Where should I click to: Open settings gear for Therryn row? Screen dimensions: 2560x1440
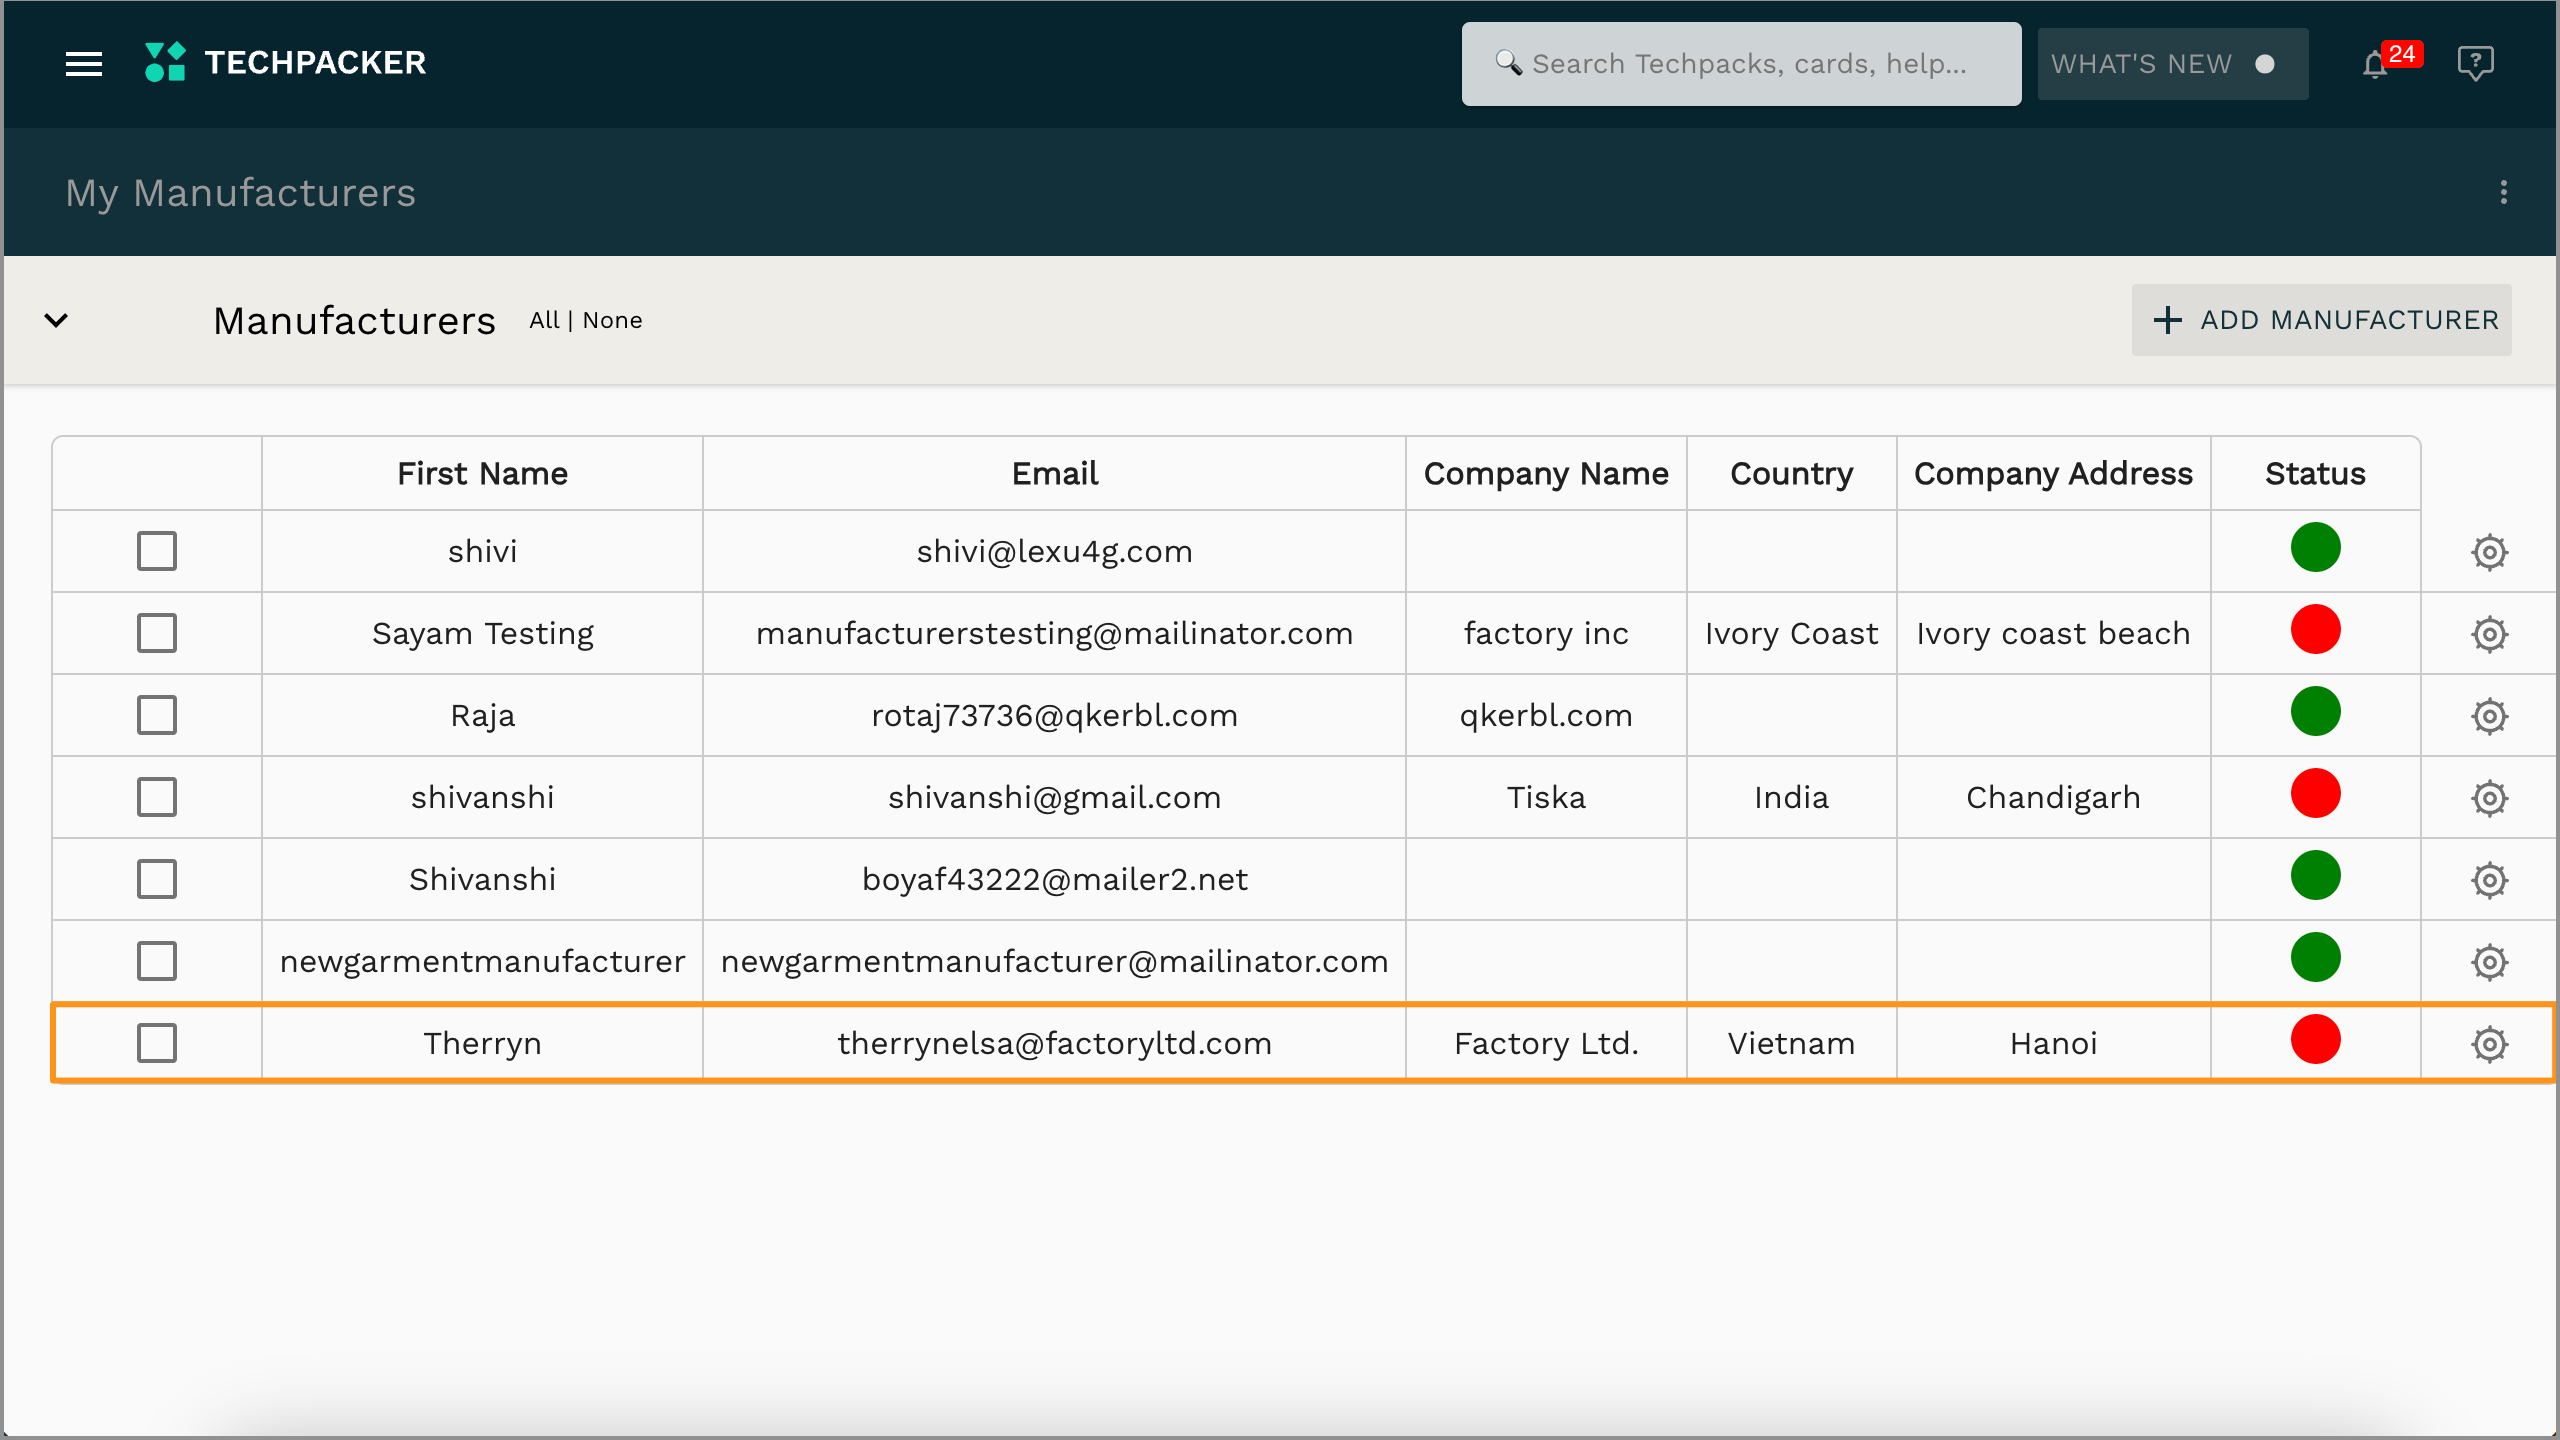point(2489,1044)
